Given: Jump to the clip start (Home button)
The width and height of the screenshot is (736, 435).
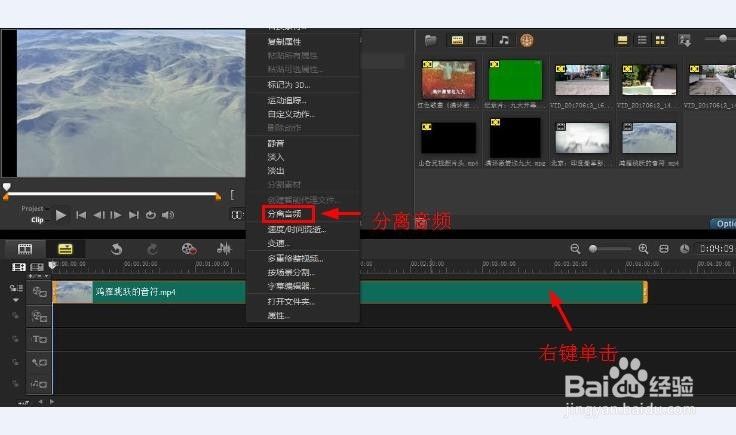Looking at the screenshot, I should tap(81, 215).
